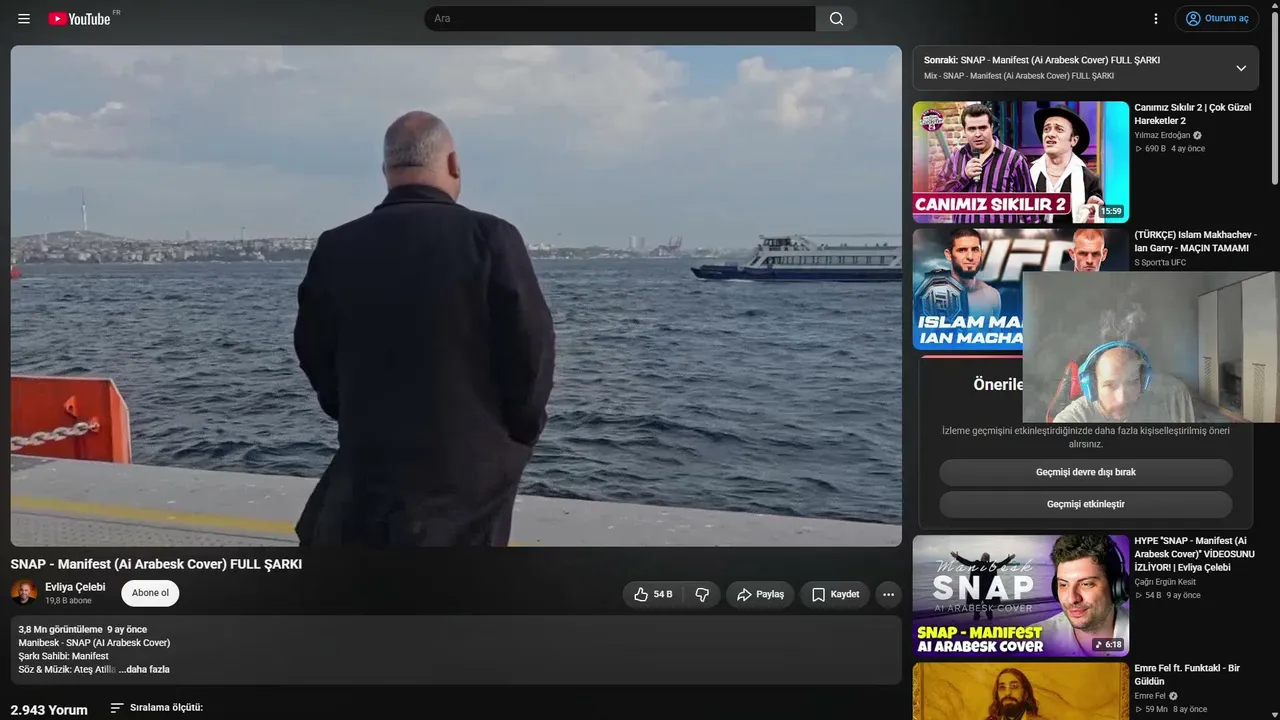Open 'Islam Makhachev - Ian Garry' video title
Image resolution: width=1280 pixels, height=720 pixels.
pyautogui.click(x=1196, y=241)
